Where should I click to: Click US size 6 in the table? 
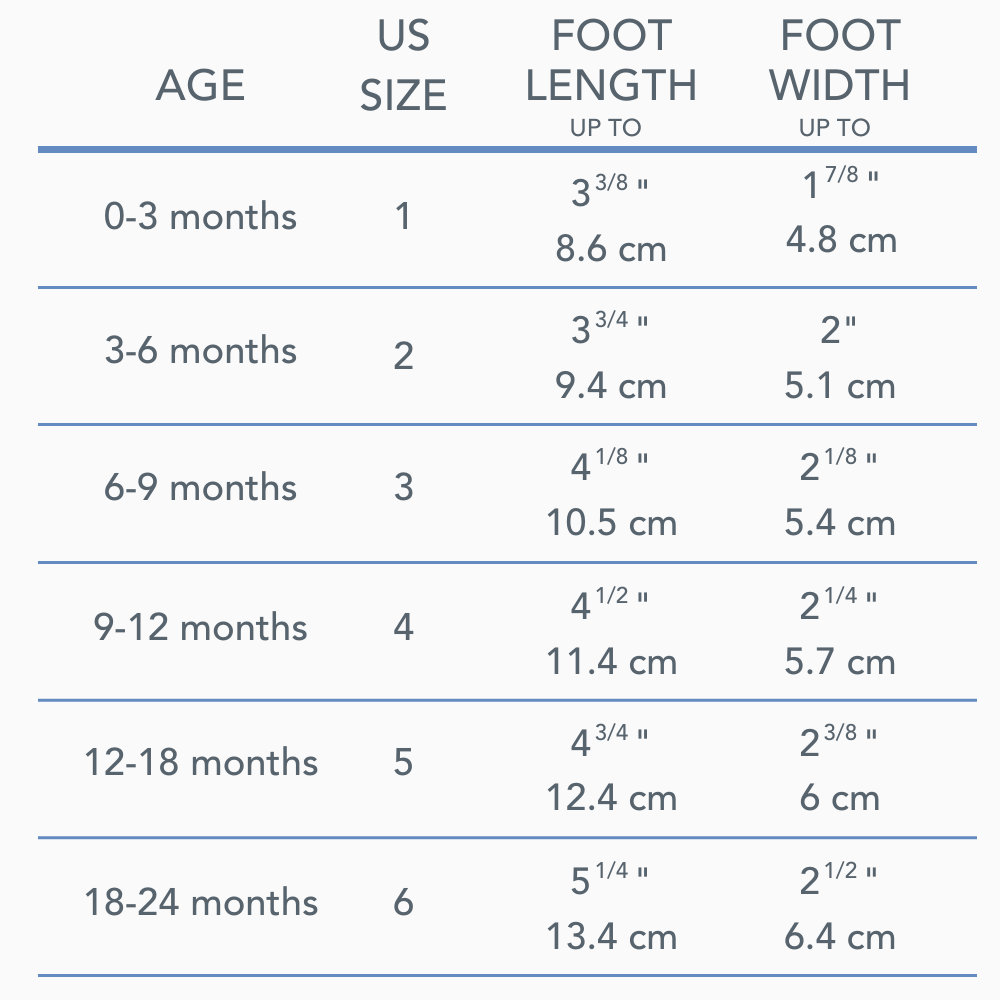tap(403, 902)
